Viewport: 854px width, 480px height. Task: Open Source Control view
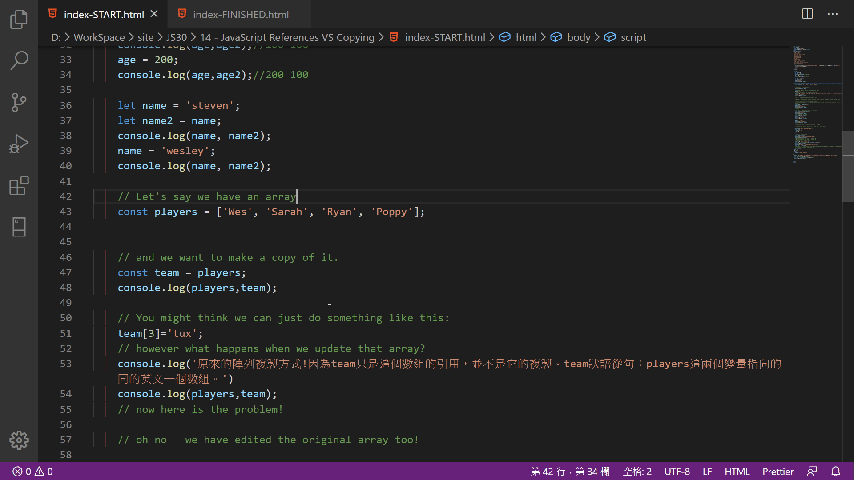pos(19,102)
